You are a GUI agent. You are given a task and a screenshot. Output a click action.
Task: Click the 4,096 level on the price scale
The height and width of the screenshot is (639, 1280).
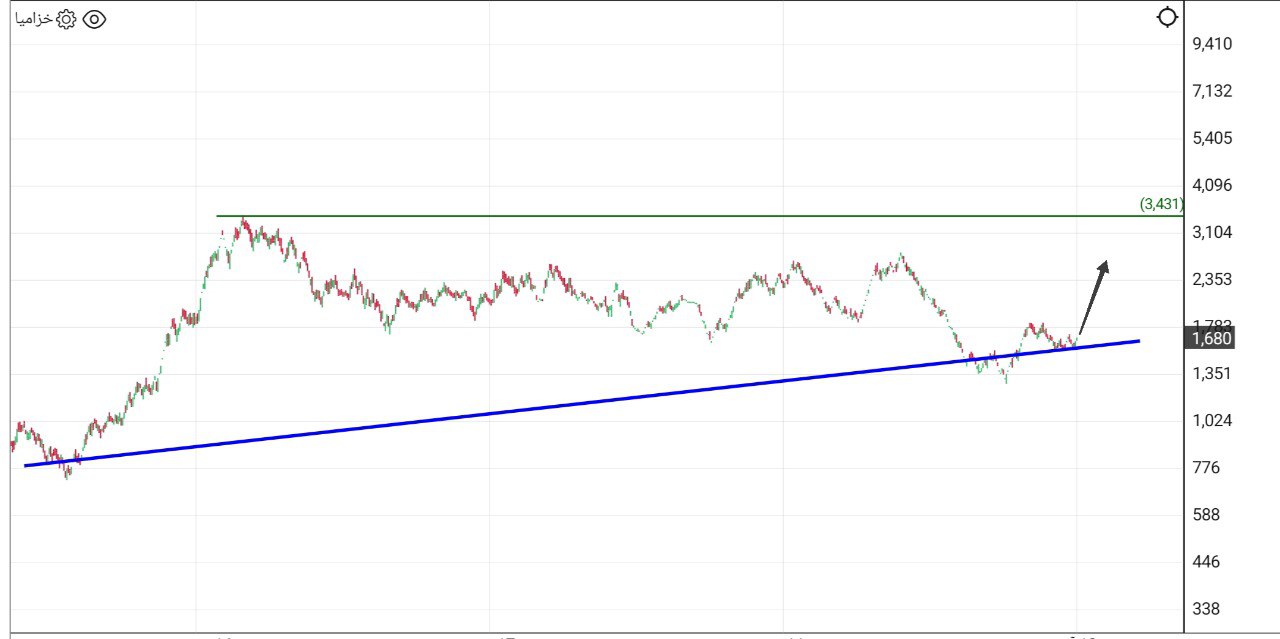[x=1212, y=185]
